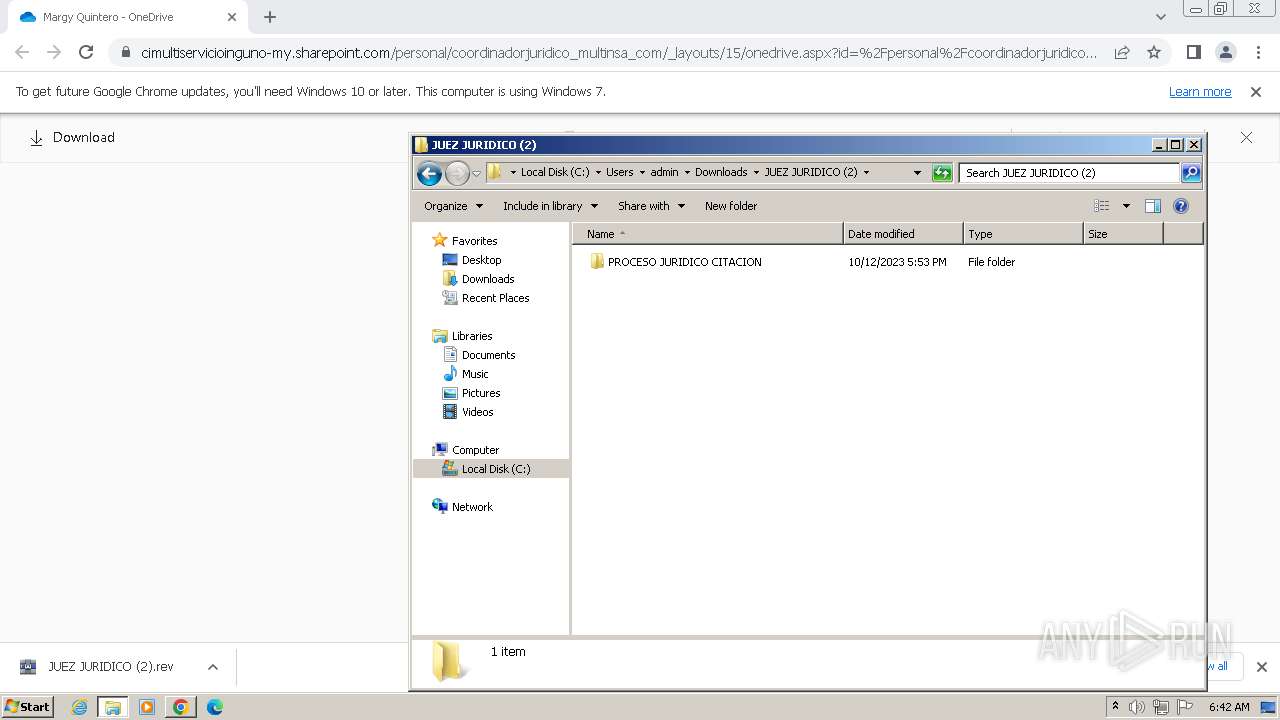Open the Organize menu

click(x=453, y=206)
